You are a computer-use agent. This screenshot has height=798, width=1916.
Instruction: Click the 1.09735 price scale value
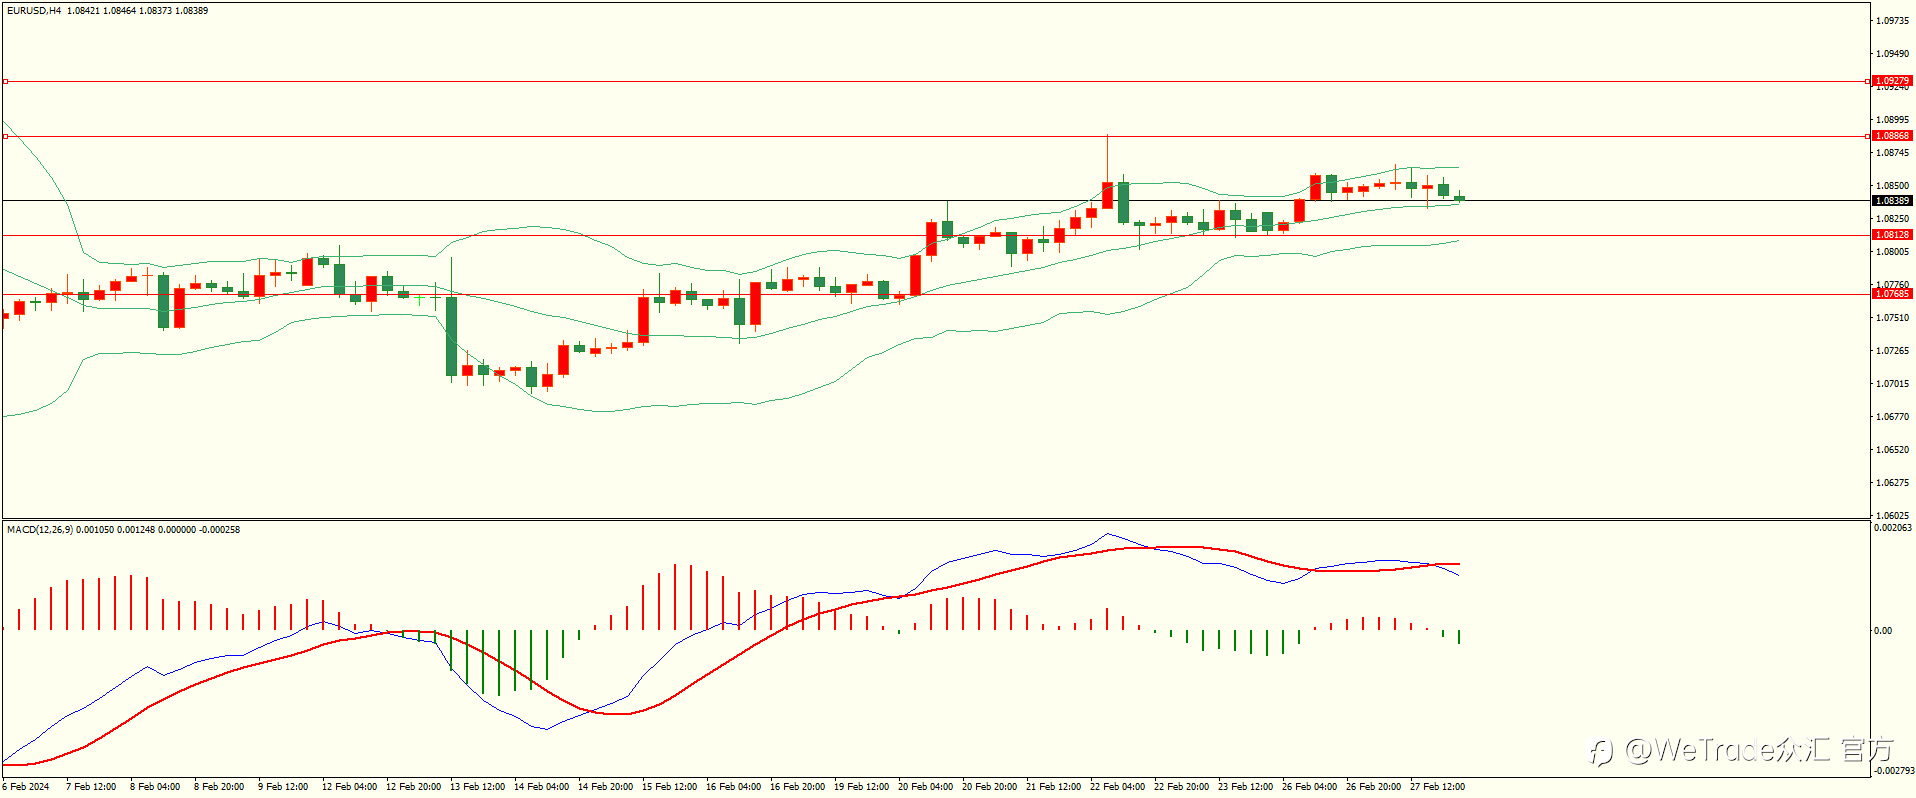[x=1892, y=20]
